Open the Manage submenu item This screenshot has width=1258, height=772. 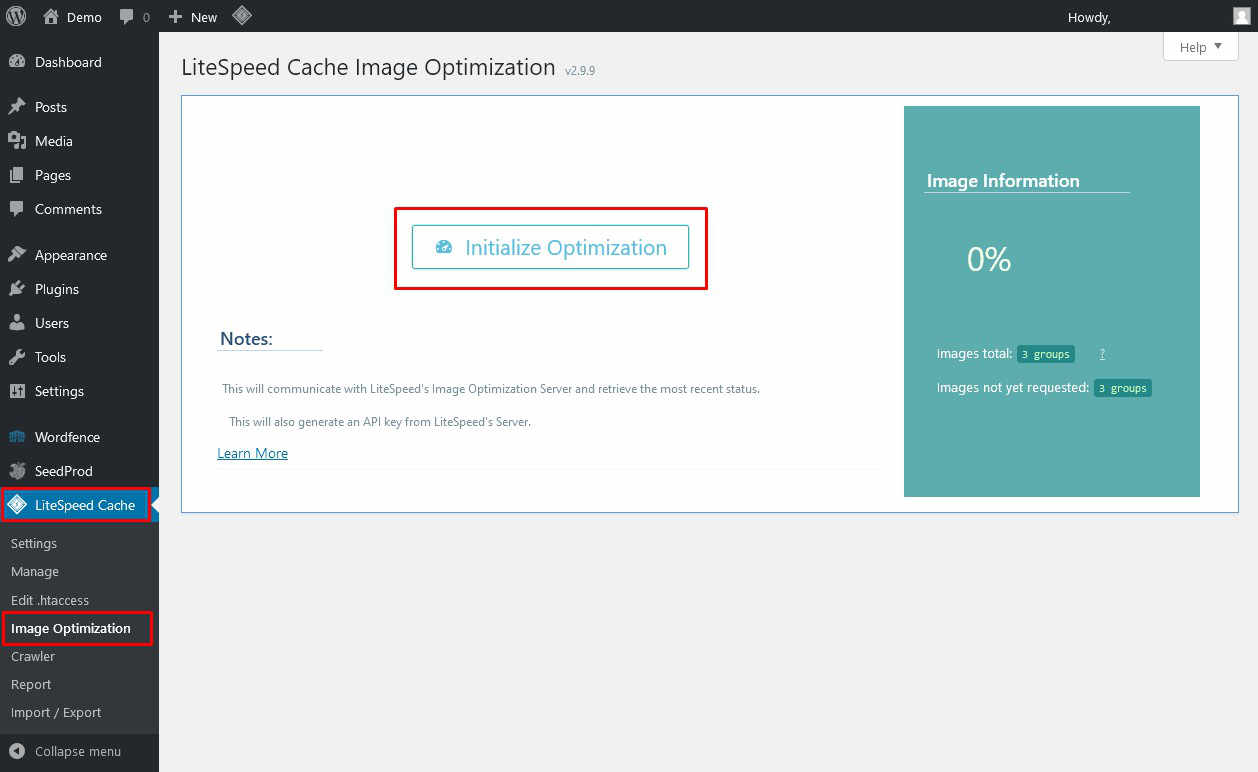(35, 571)
